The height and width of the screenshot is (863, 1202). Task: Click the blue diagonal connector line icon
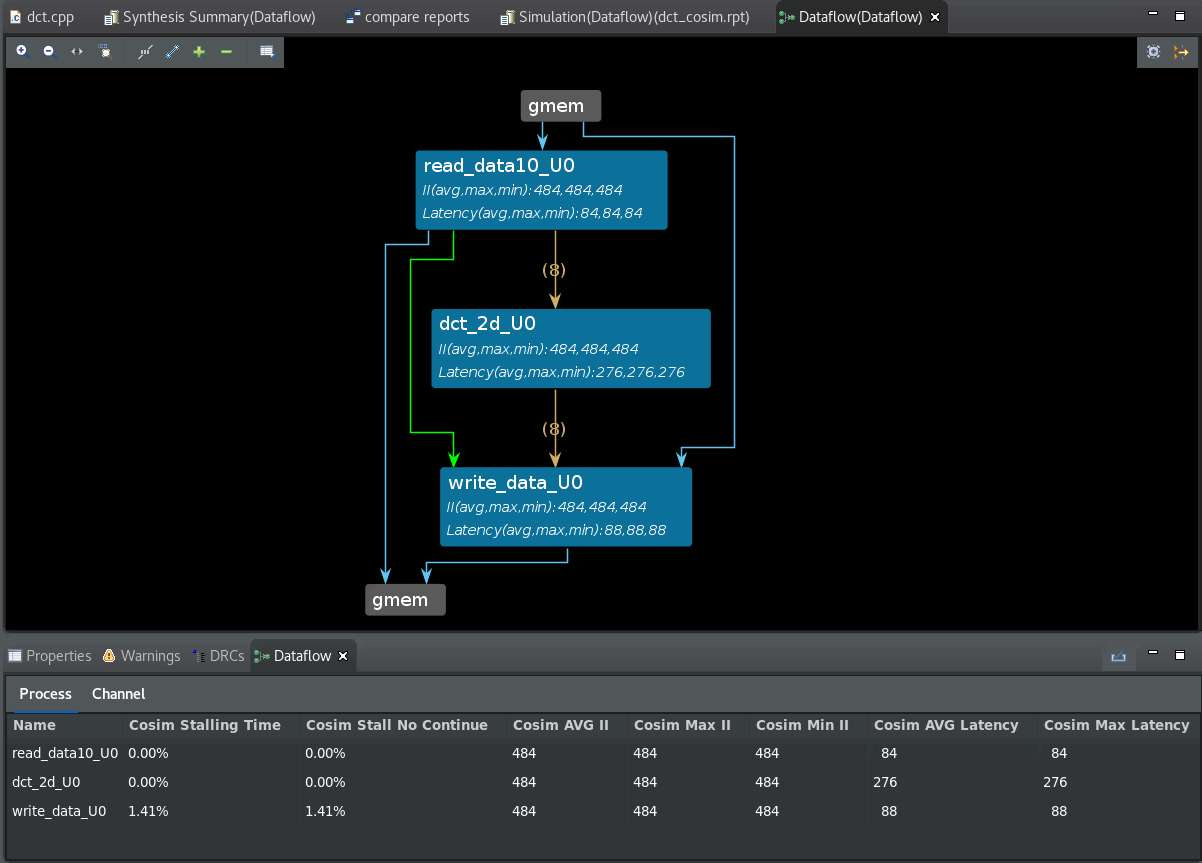coord(172,51)
